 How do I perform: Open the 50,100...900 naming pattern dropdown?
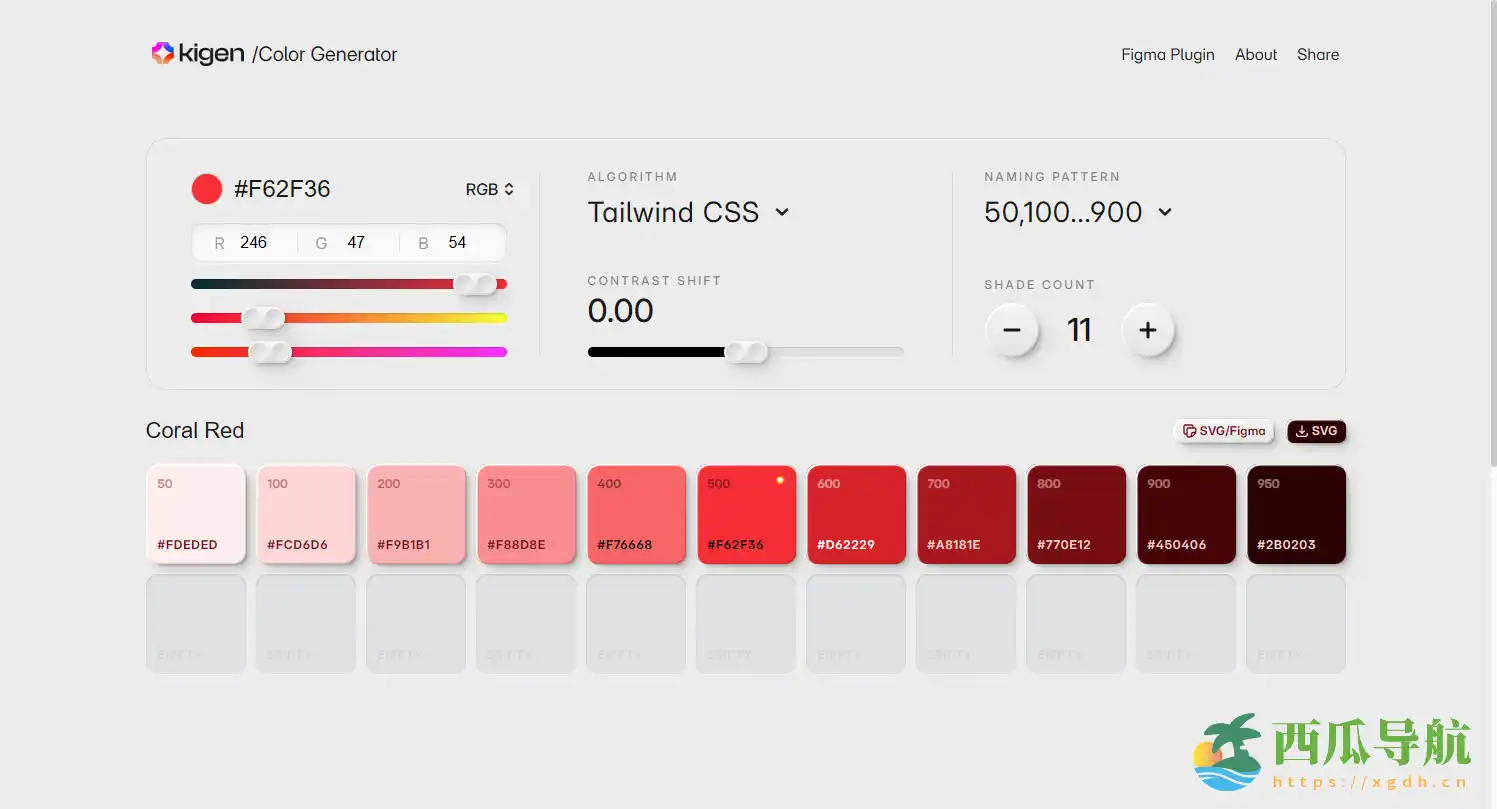coord(1078,212)
